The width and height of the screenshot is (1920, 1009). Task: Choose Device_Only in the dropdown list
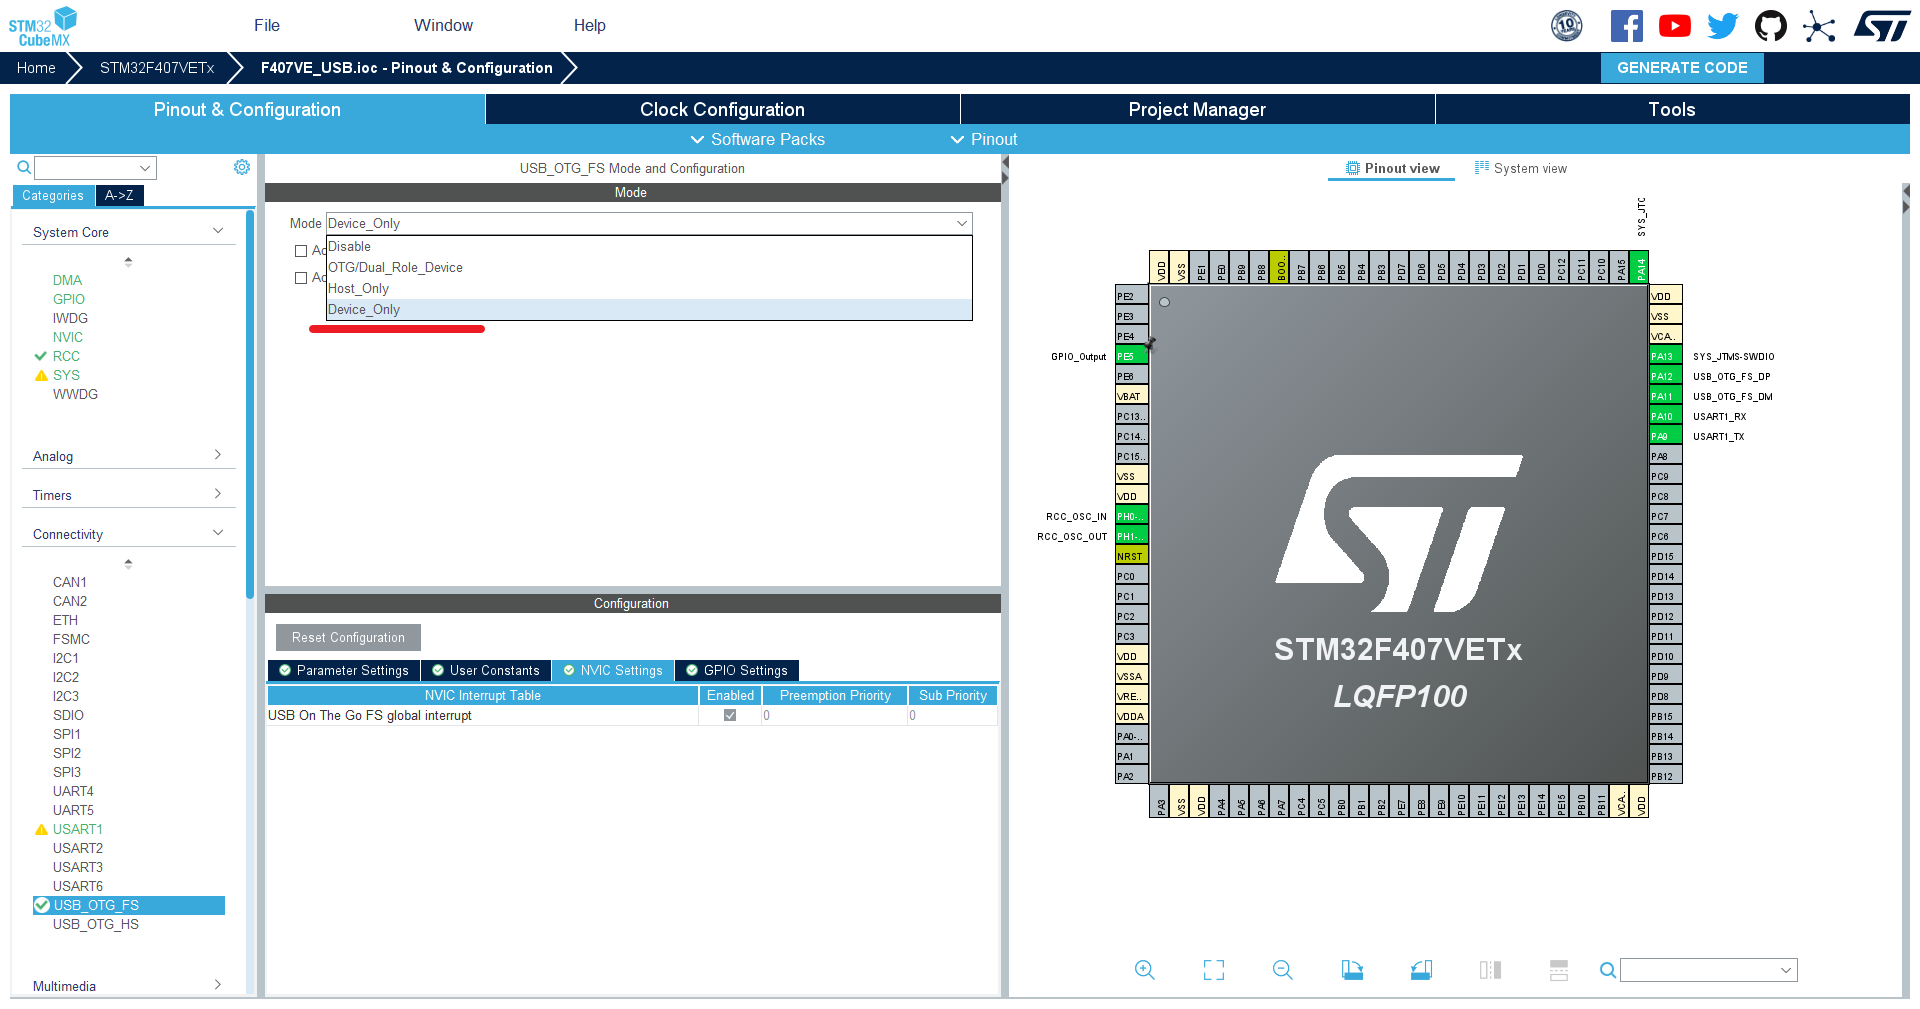(x=649, y=309)
